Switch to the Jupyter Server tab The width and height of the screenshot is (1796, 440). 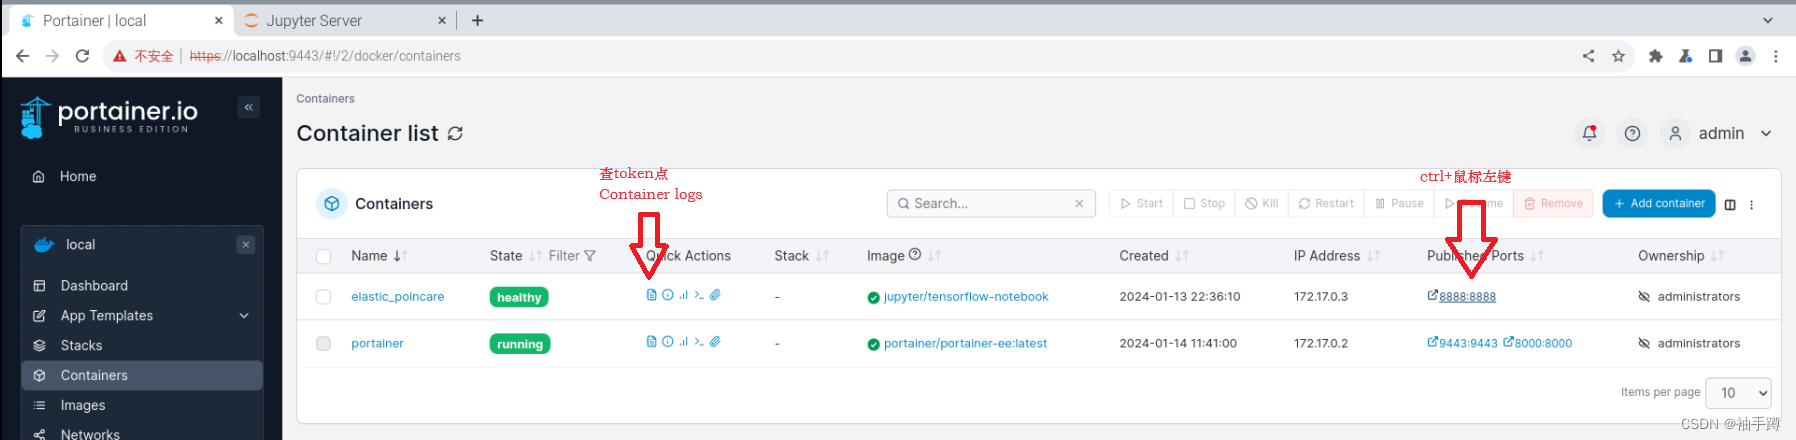pos(345,20)
